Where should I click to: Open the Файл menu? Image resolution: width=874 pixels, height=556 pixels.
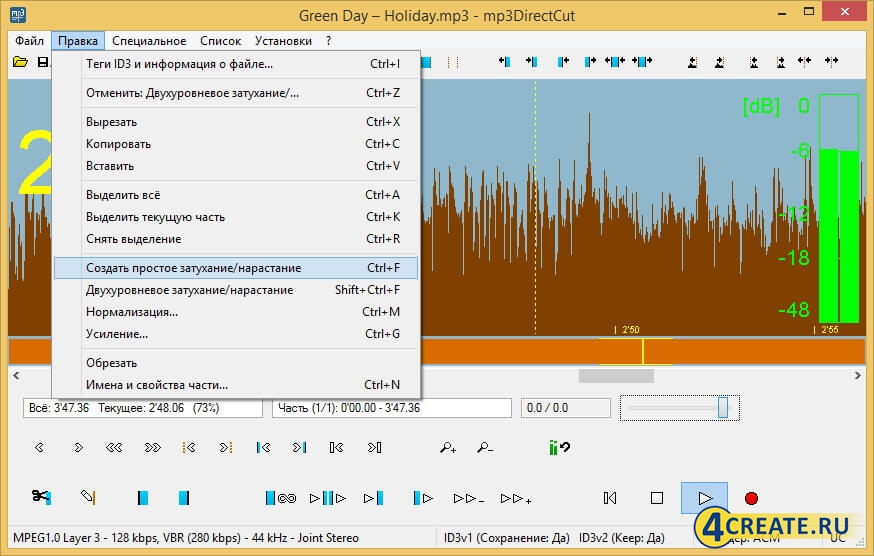(x=29, y=41)
